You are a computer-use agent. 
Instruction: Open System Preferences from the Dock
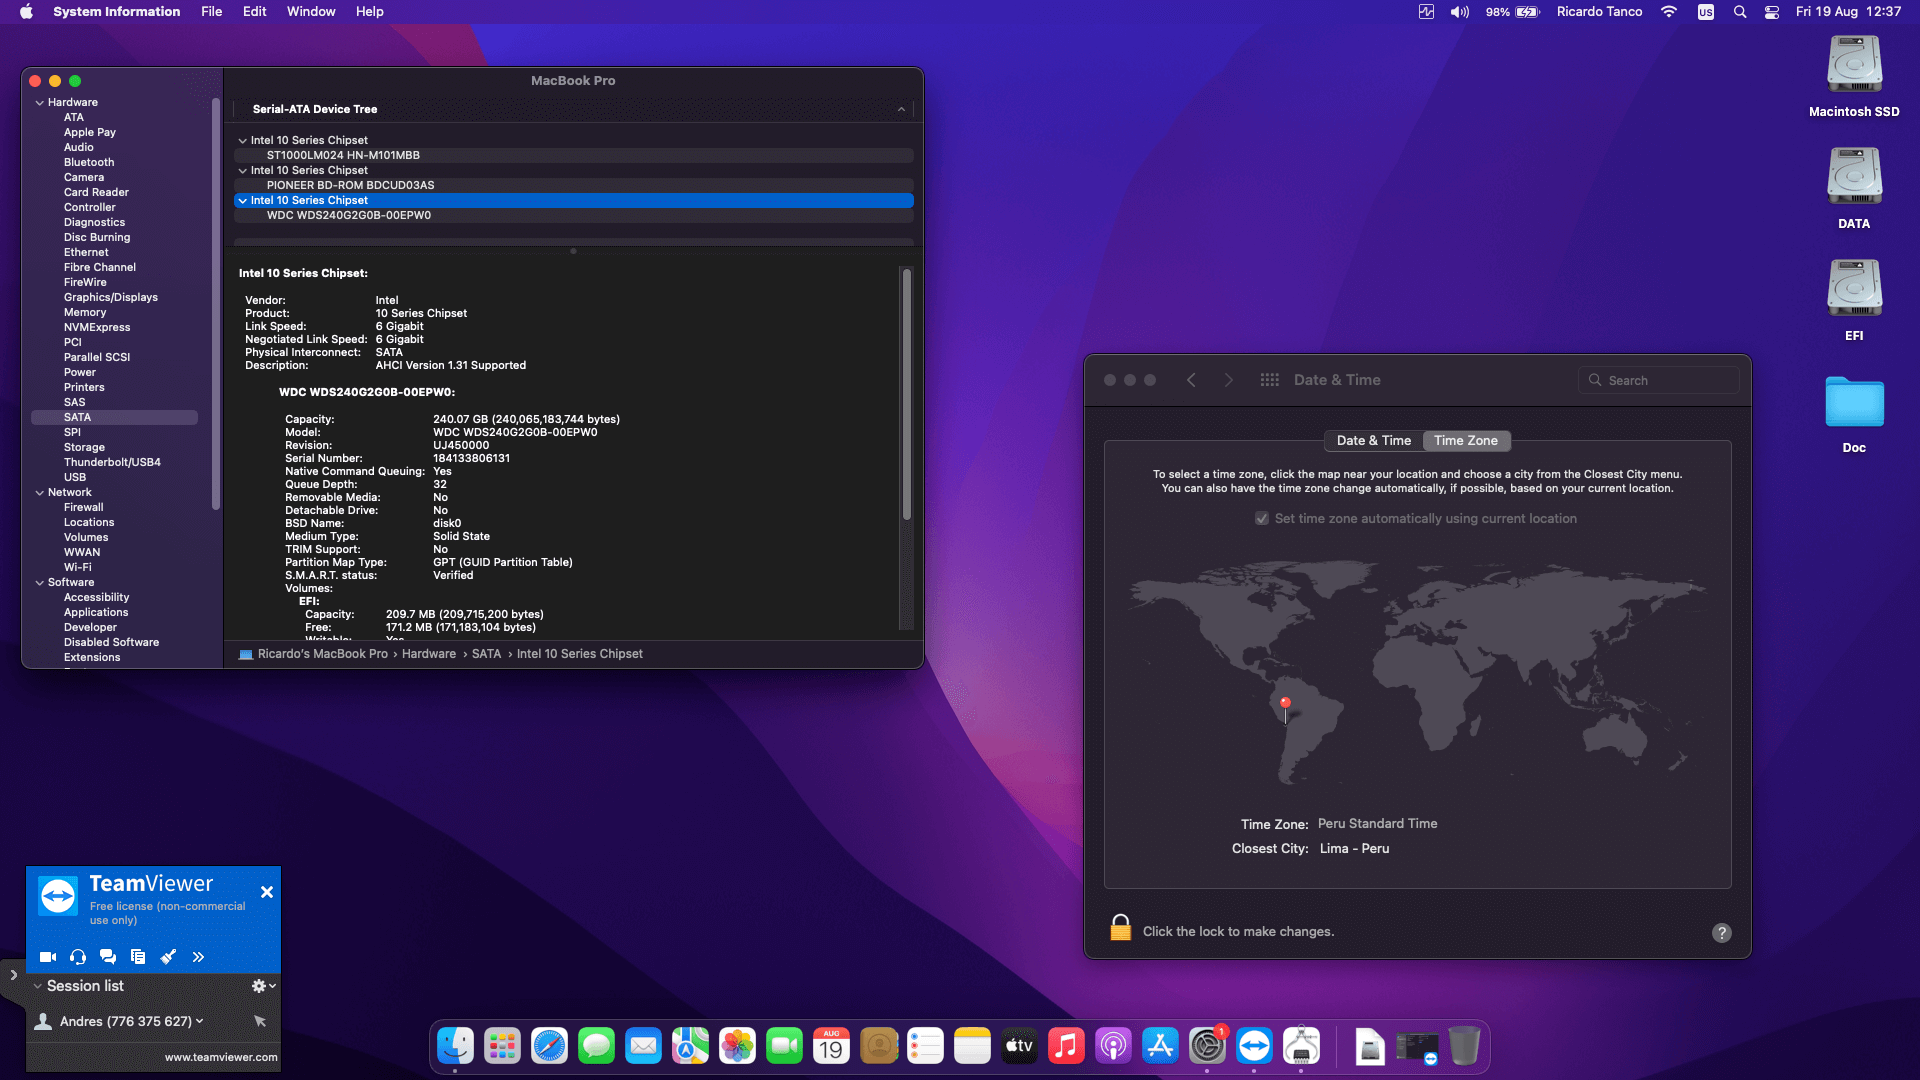point(1208,1045)
